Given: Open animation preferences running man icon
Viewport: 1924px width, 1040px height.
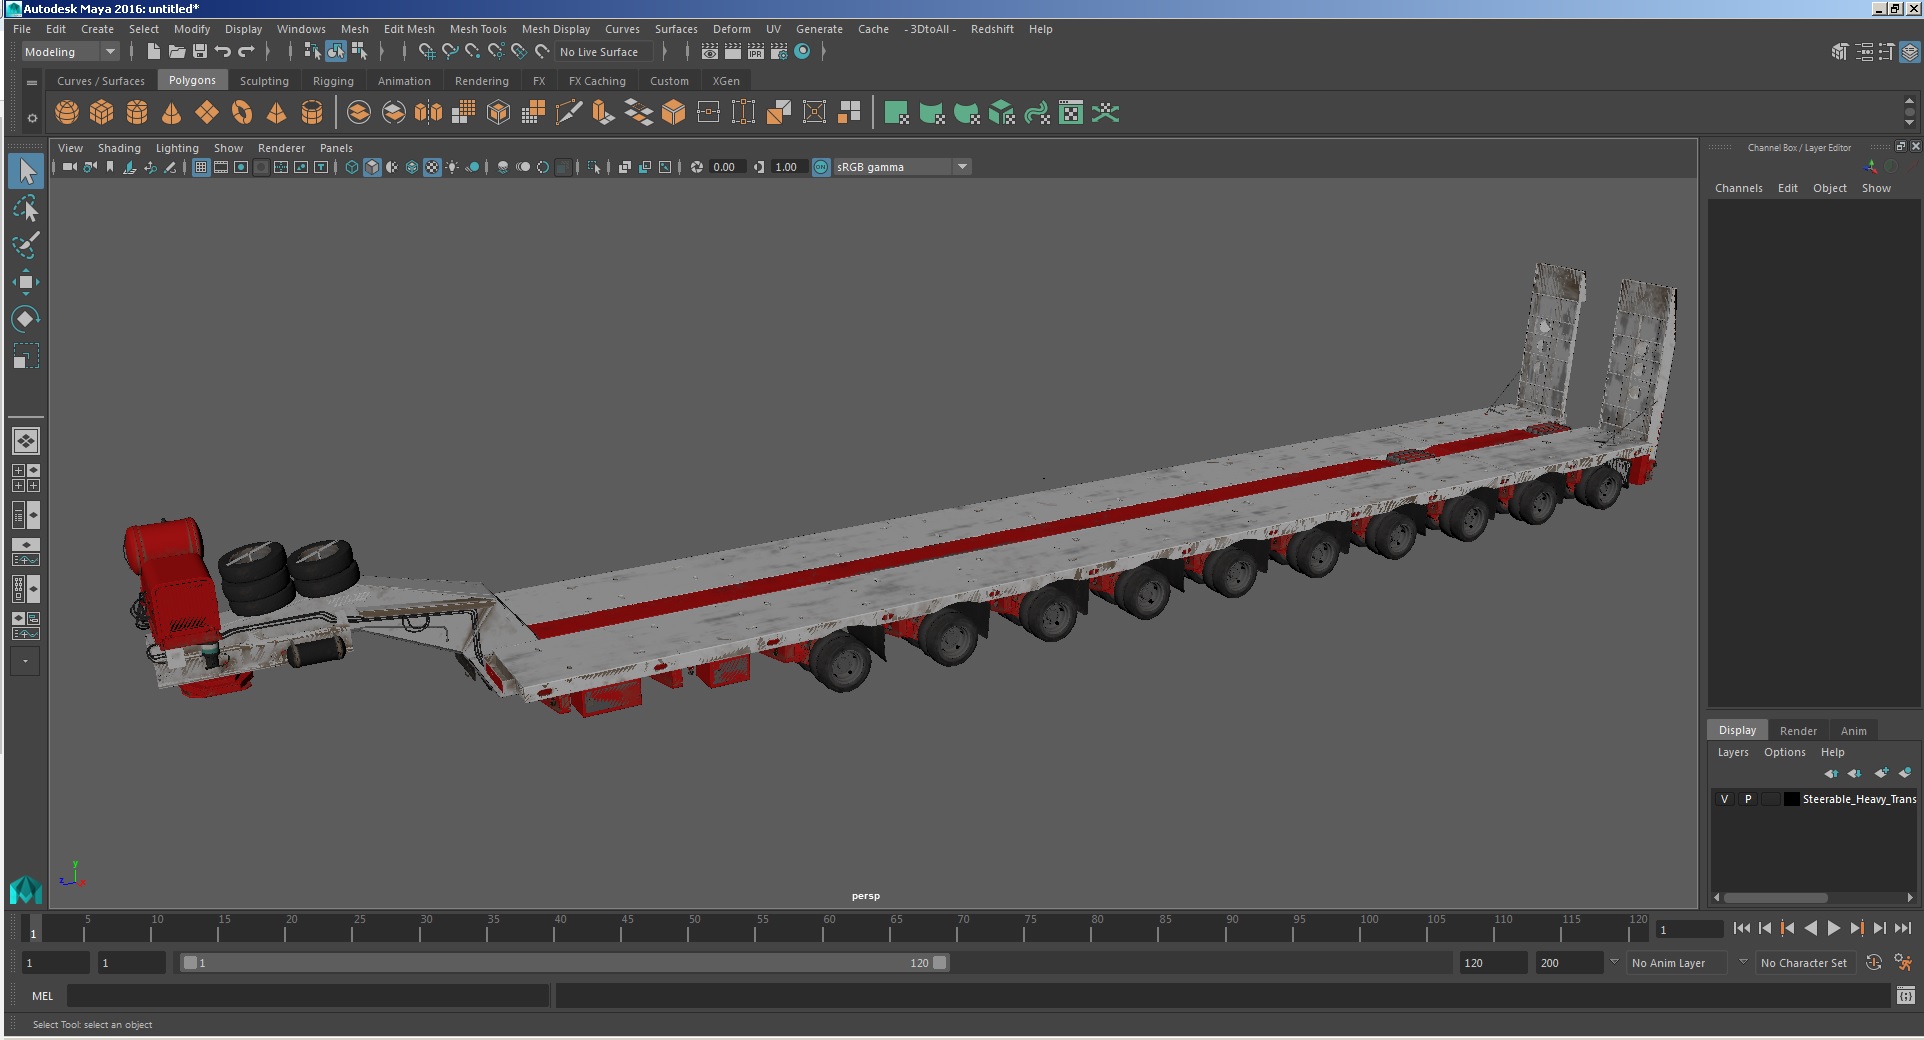Looking at the screenshot, I should [x=1903, y=962].
